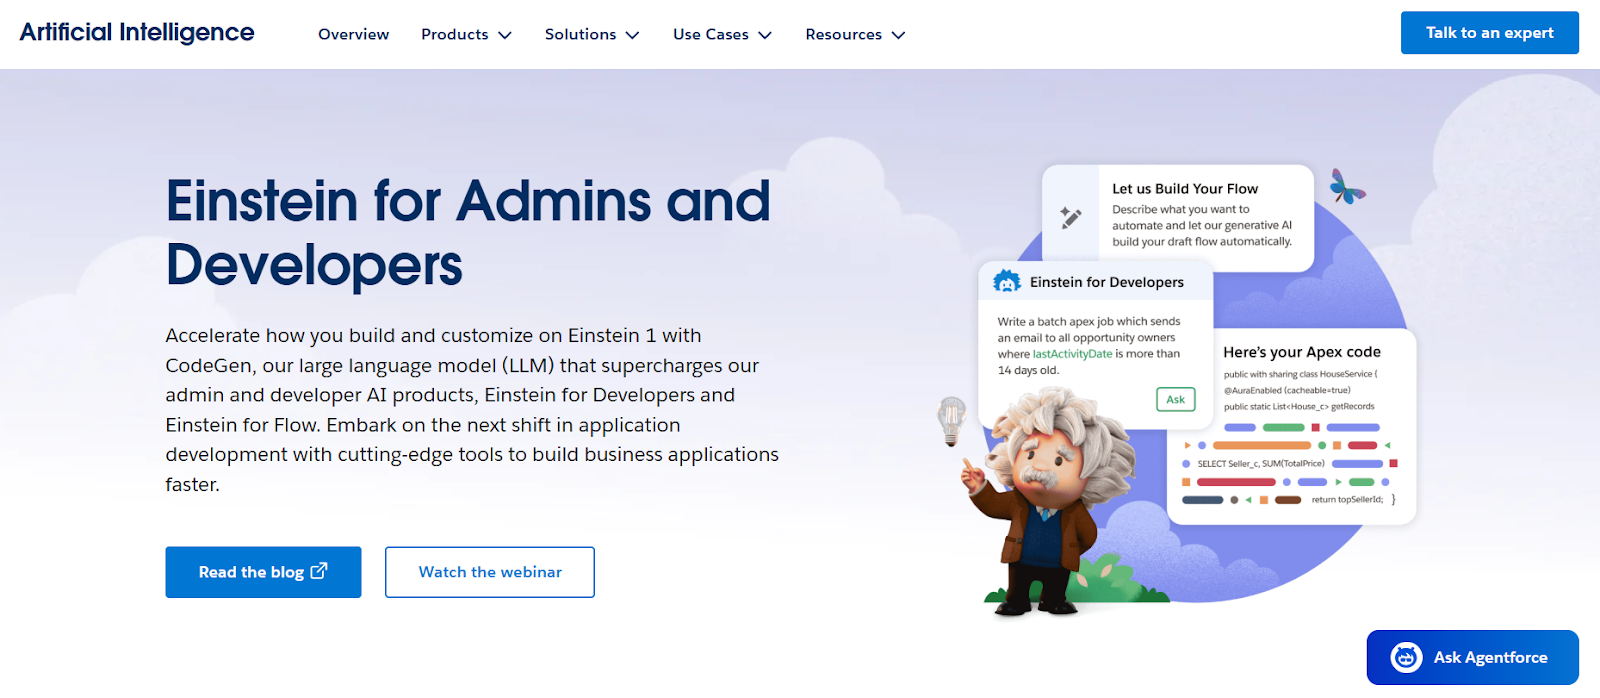Screen dimensions: 1600x698
Task: Click the lightbulb illustration icon
Action: click(951, 419)
